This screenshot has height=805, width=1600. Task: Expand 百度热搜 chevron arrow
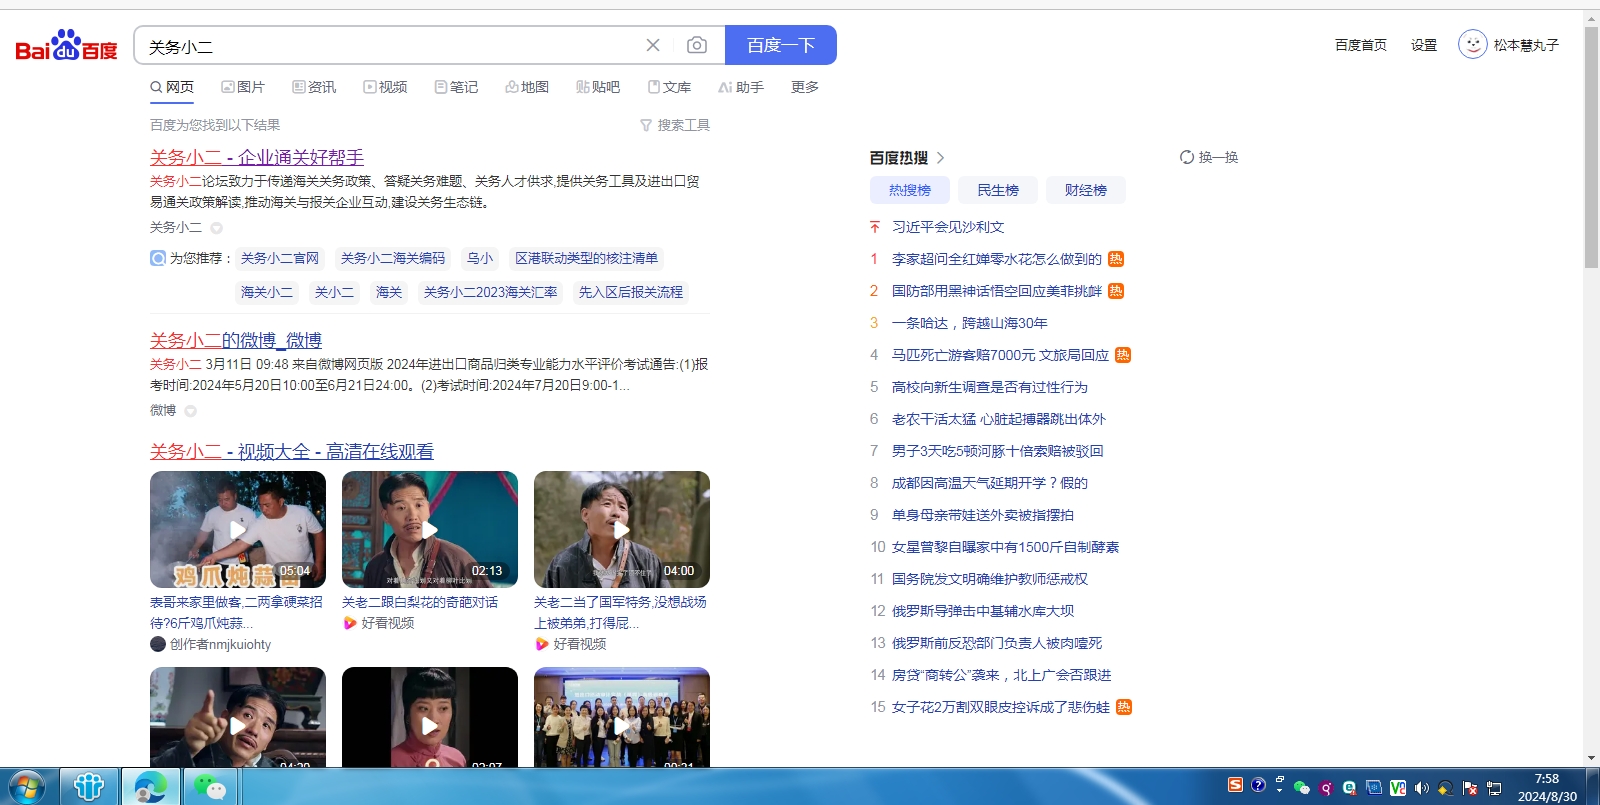[940, 158]
